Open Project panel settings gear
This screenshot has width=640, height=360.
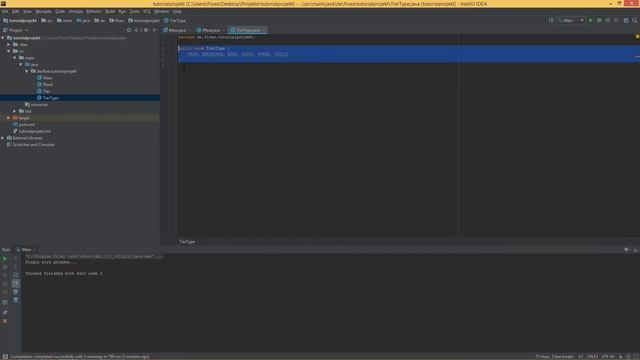click(146, 30)
